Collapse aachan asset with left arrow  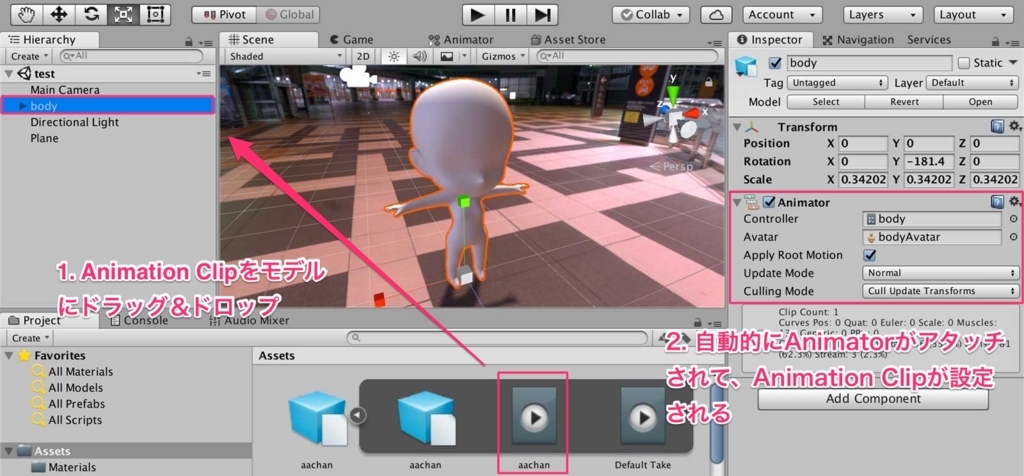pyautogui.click(x=358, y=415)
